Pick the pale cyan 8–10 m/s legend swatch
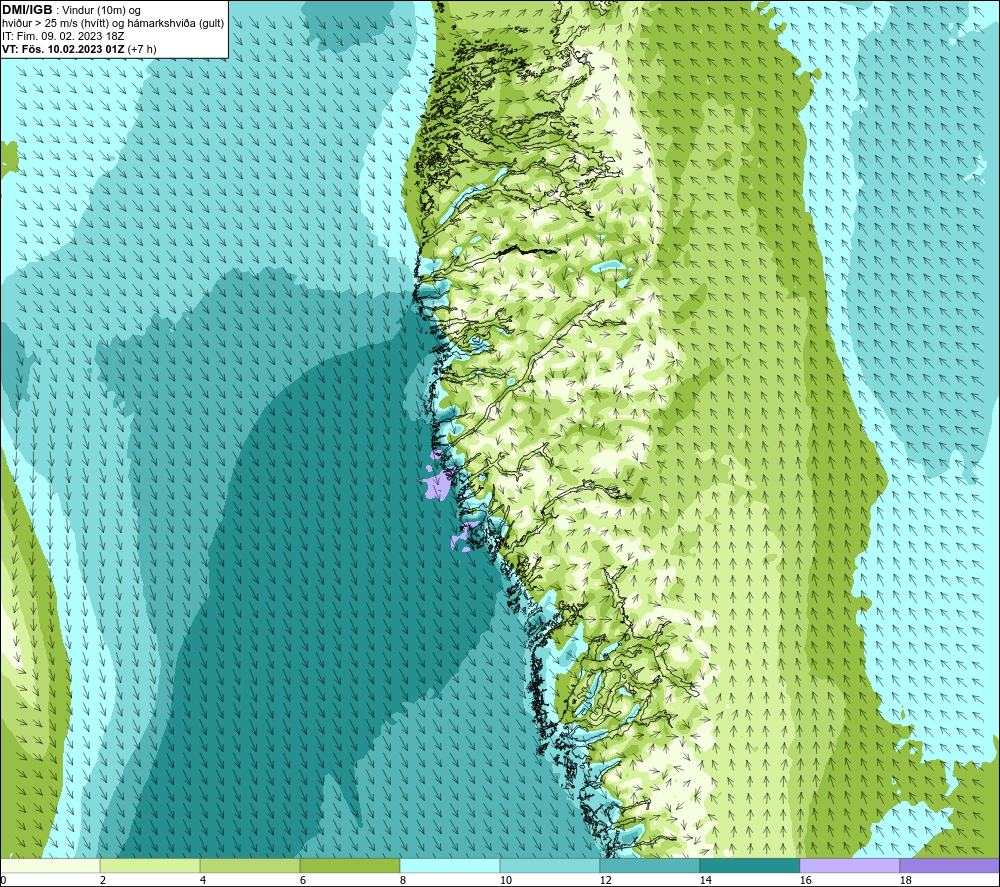Image resolution: width=1000 pixels, height=887 pixels. pyautogui.click(x=450, y=866)
